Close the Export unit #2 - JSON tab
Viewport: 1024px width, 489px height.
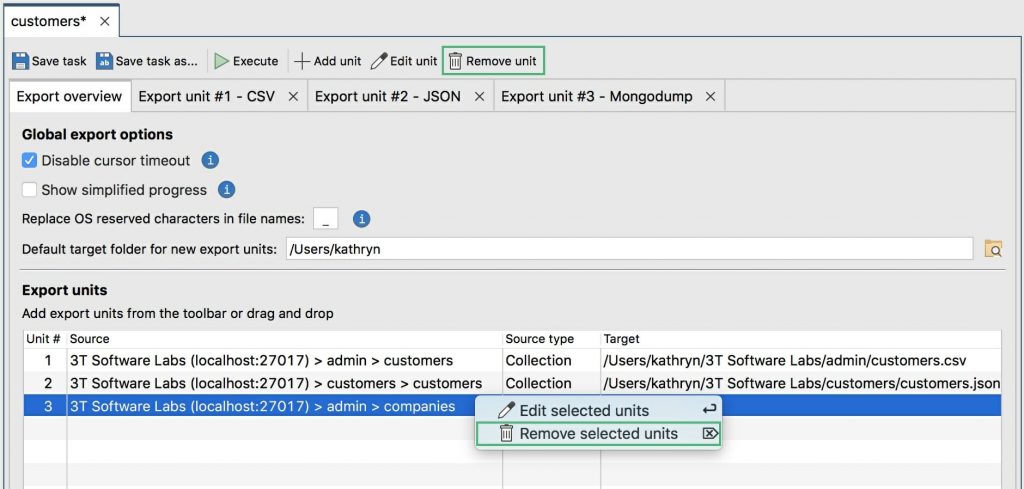[479, 97]
